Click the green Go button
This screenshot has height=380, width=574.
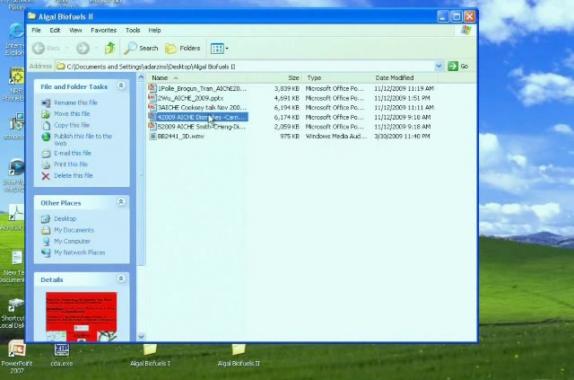458,66
